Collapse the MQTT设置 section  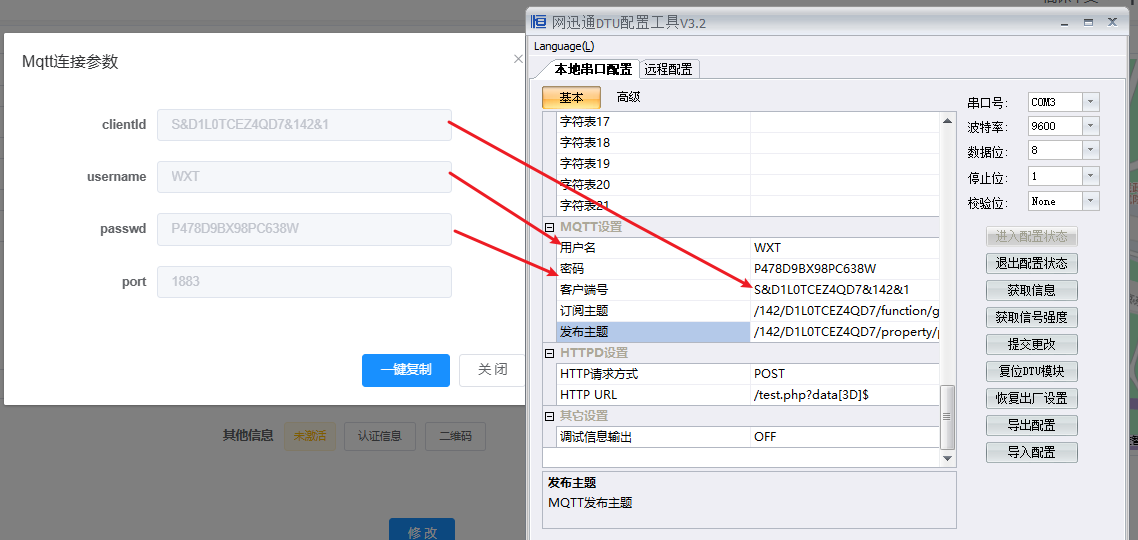coord(549,227)
